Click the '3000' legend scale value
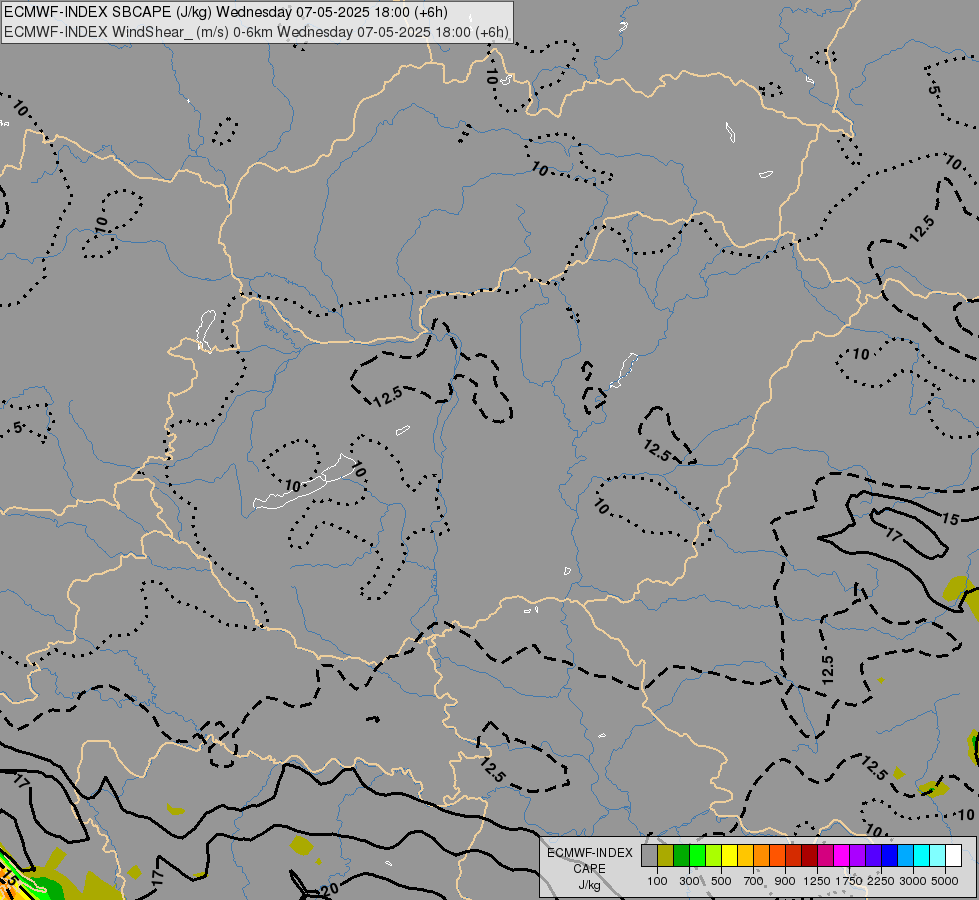Viewport: 979px width, 900px height. click(913, 881)
